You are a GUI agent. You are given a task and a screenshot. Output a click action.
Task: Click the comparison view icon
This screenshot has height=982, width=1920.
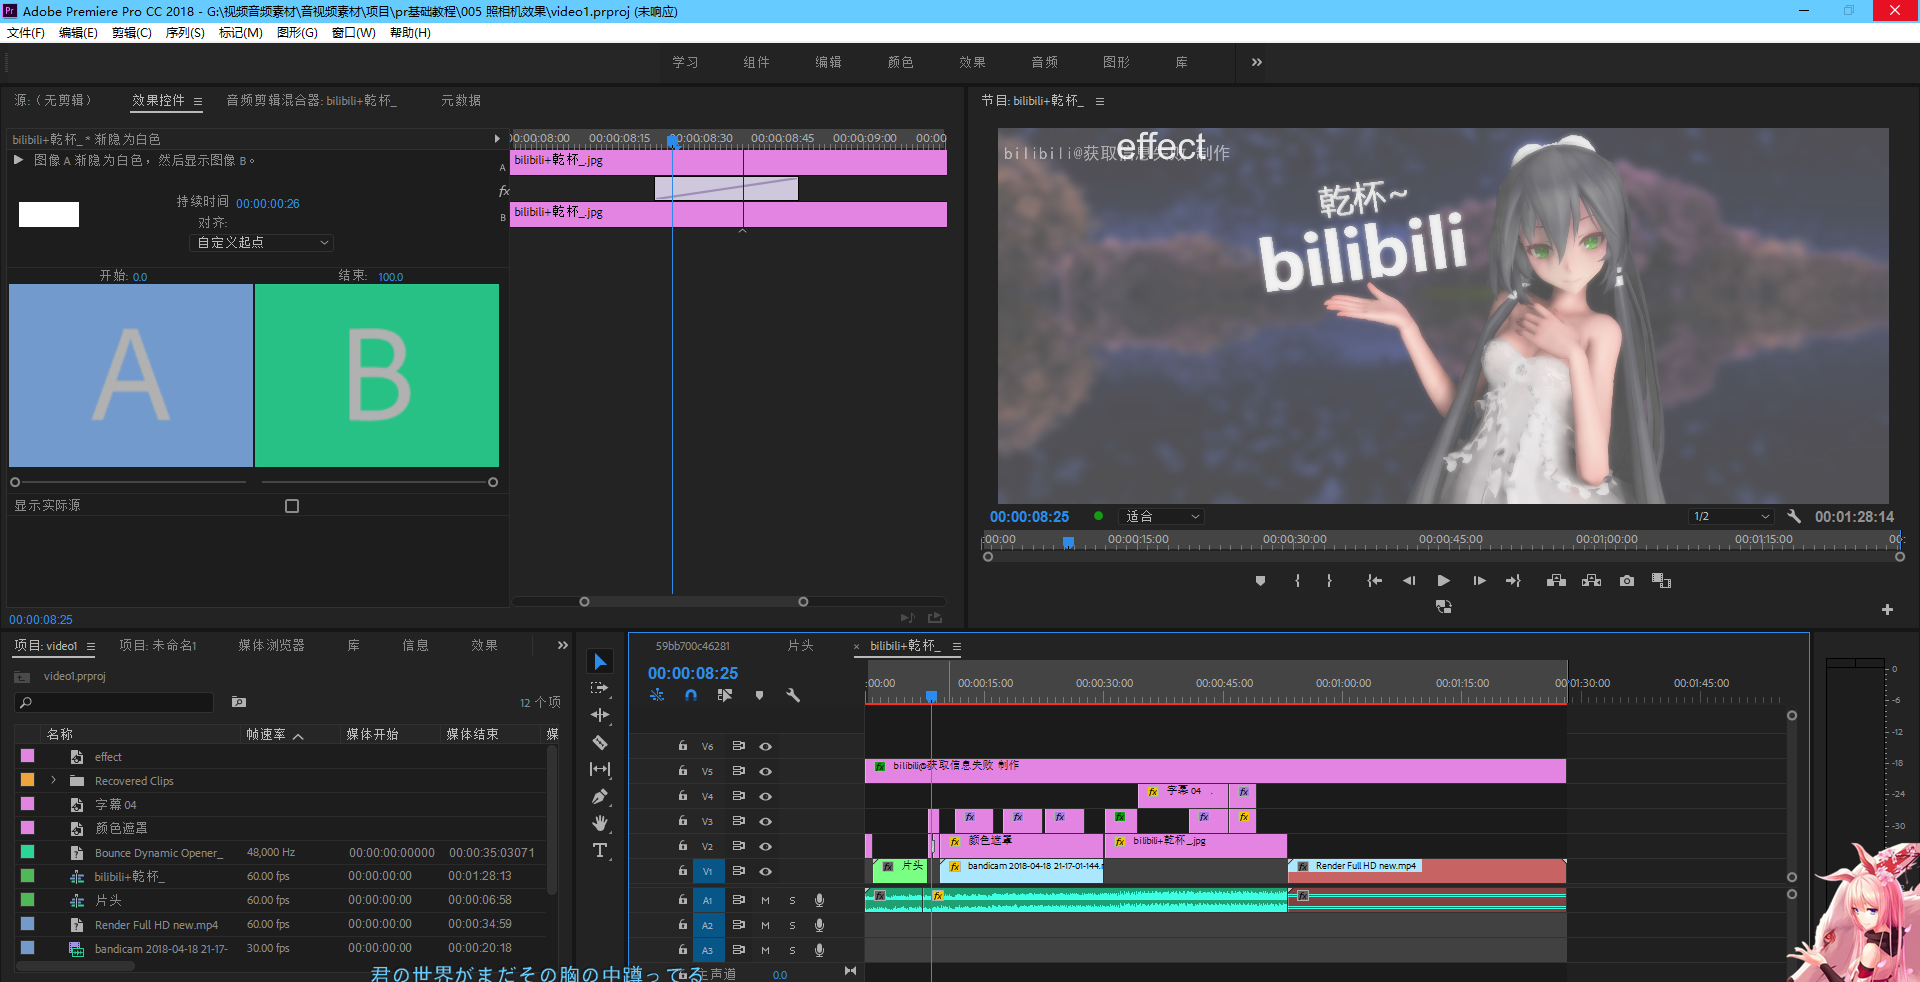1661,581
